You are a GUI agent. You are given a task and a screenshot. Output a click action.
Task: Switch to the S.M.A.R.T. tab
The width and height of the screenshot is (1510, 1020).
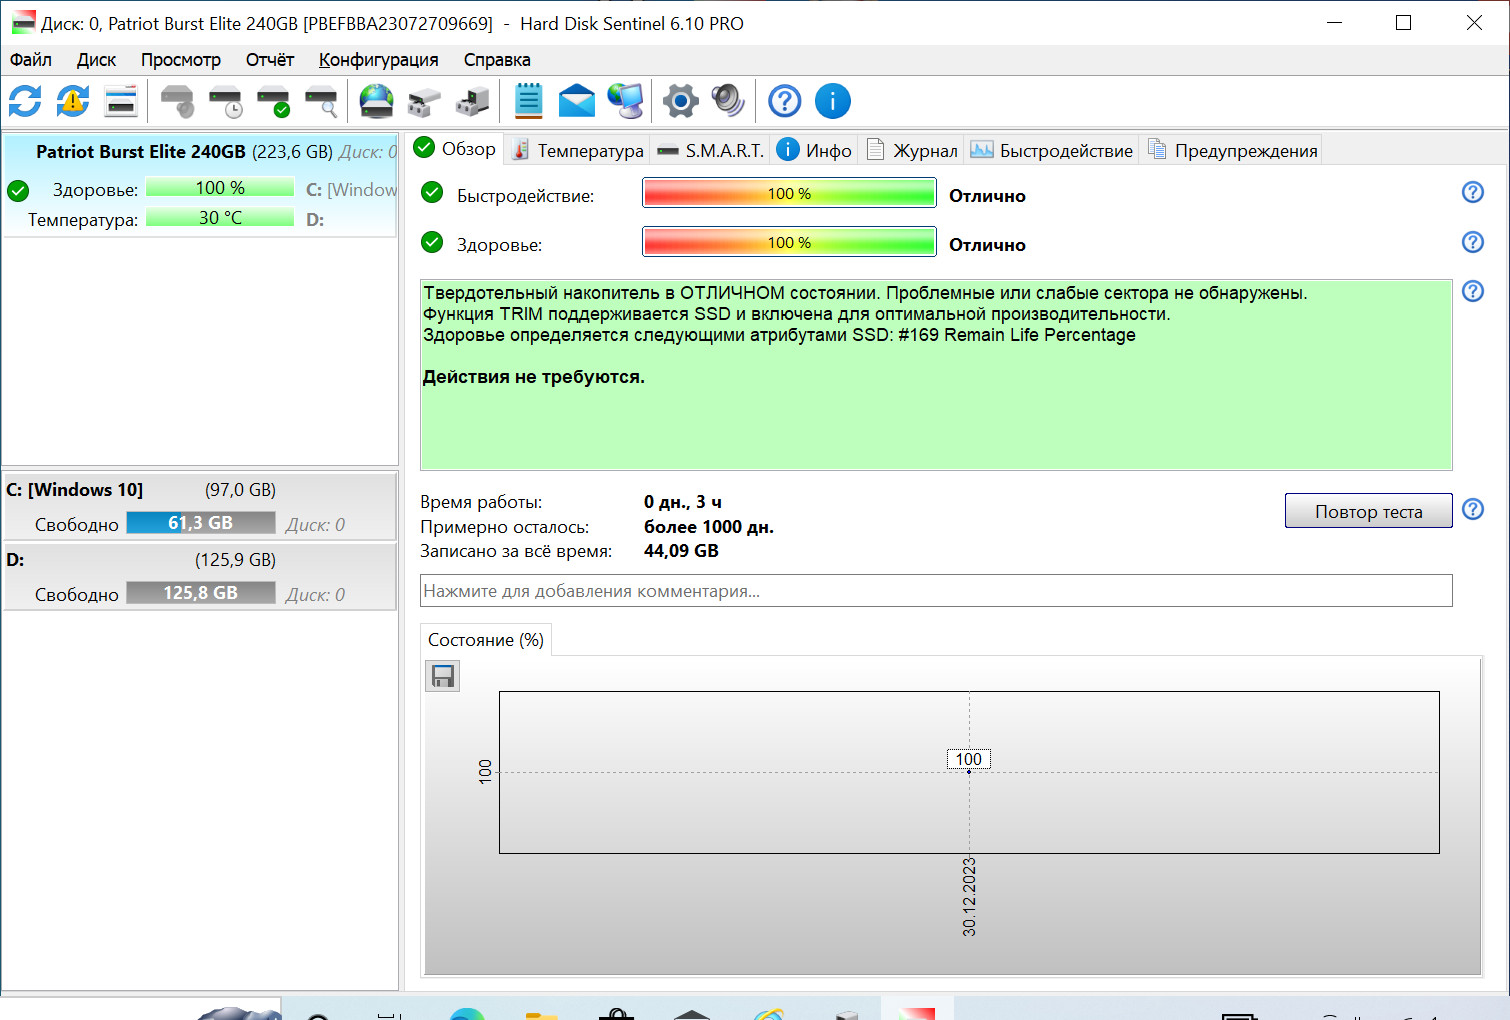(711, 150)
